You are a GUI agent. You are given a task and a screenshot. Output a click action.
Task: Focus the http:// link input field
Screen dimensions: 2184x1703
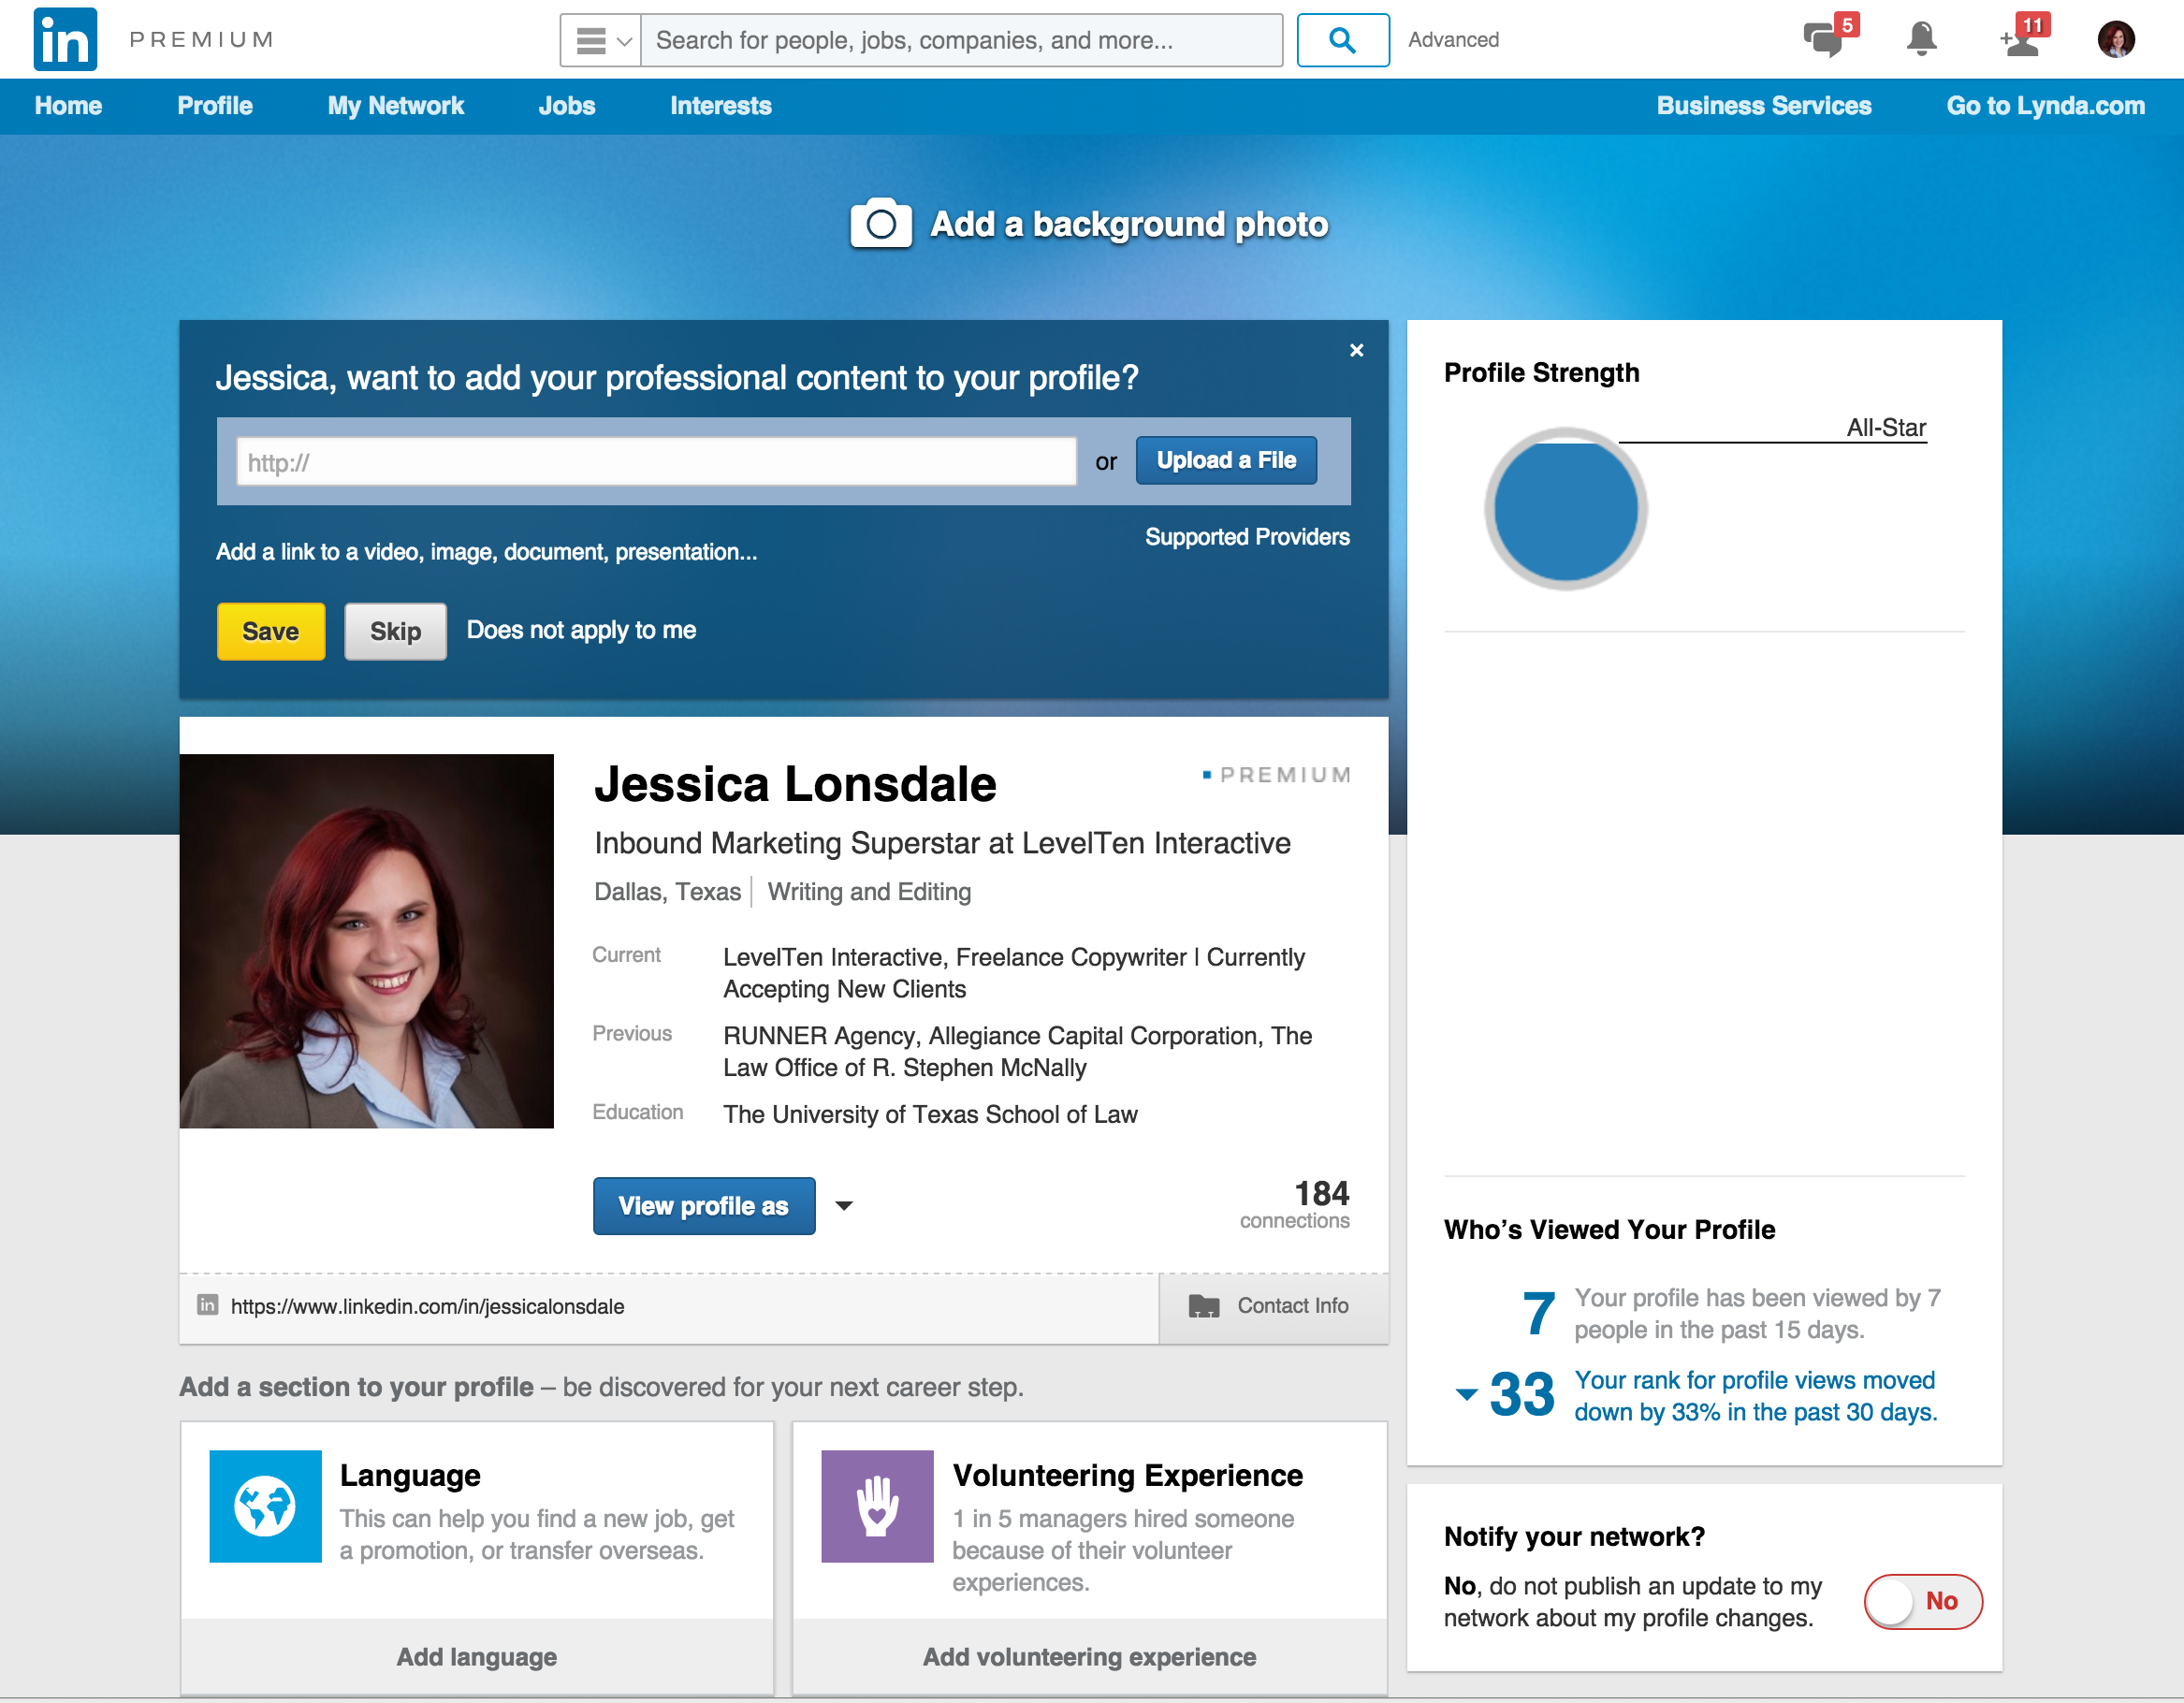[x=656, y=462]
